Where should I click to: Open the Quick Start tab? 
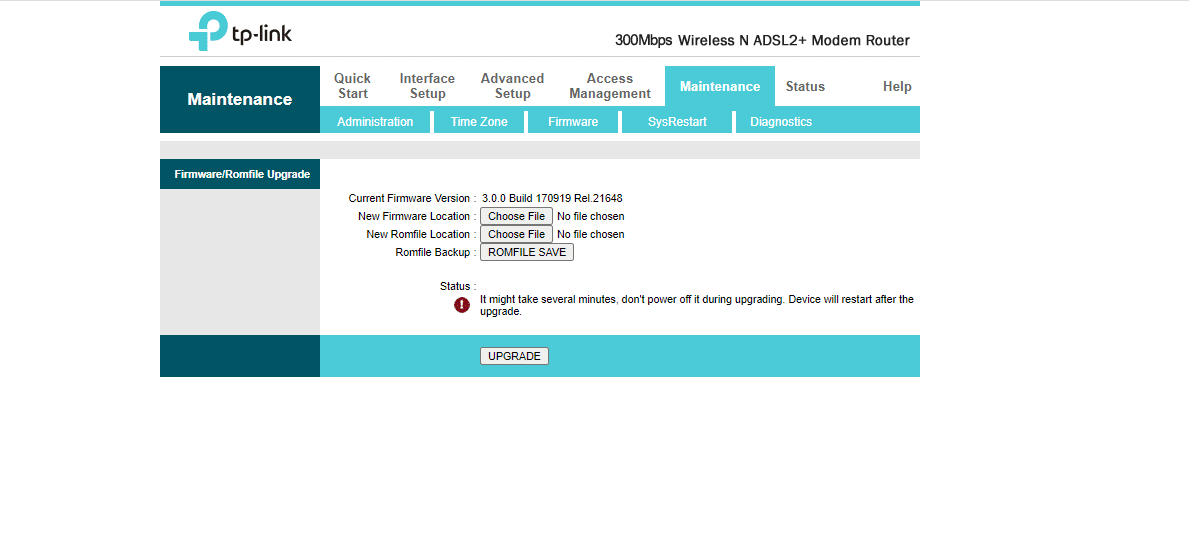[x=352, y=86]
